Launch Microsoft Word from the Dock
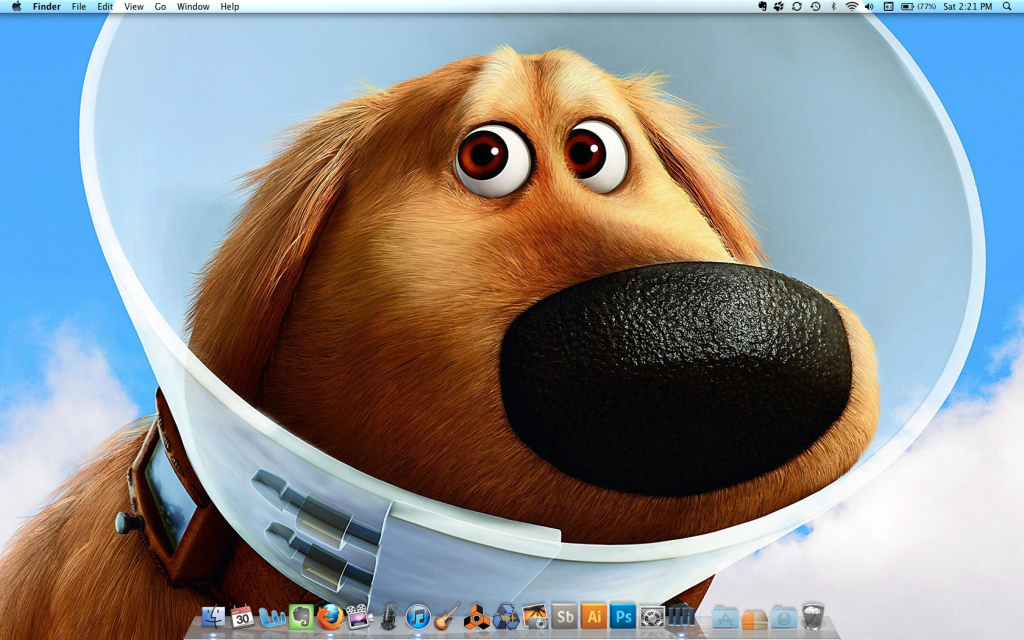 pos(272,616)
